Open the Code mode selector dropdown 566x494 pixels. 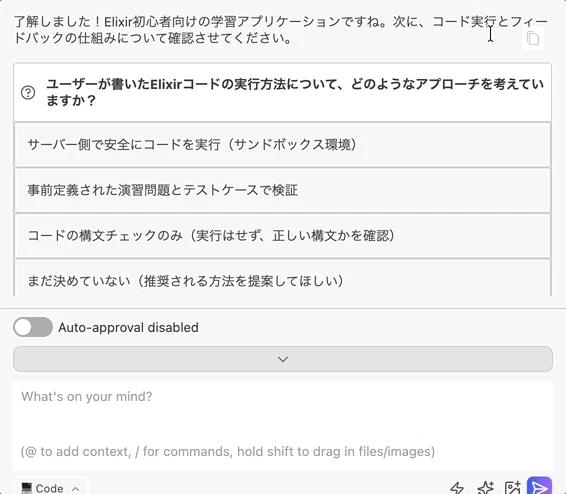point(51,487)
